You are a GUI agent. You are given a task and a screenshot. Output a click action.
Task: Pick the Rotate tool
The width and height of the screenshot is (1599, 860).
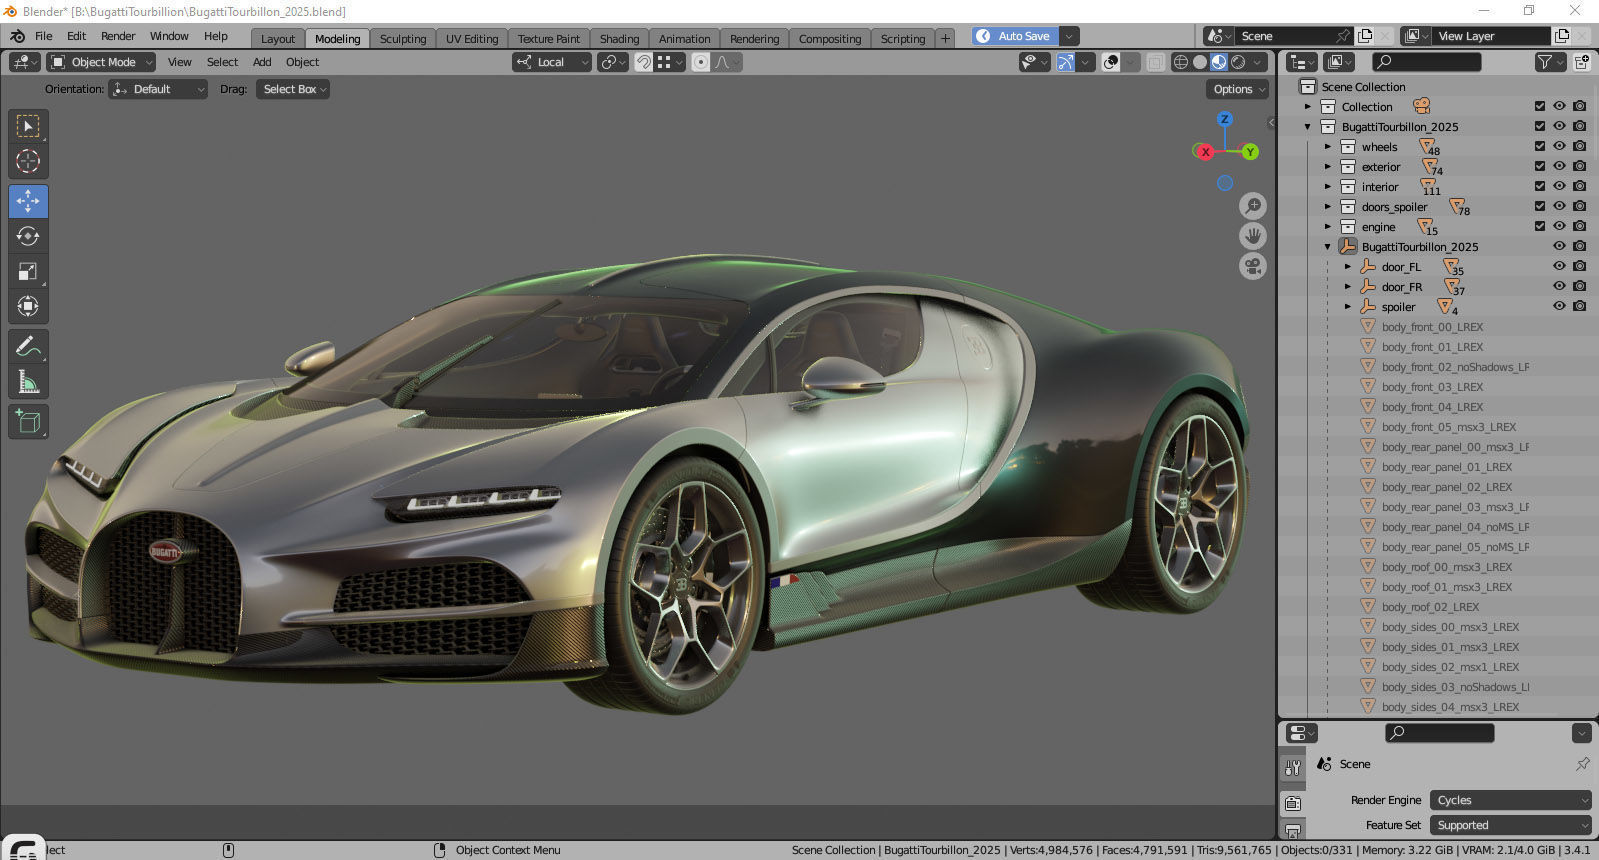click(28, 236)
